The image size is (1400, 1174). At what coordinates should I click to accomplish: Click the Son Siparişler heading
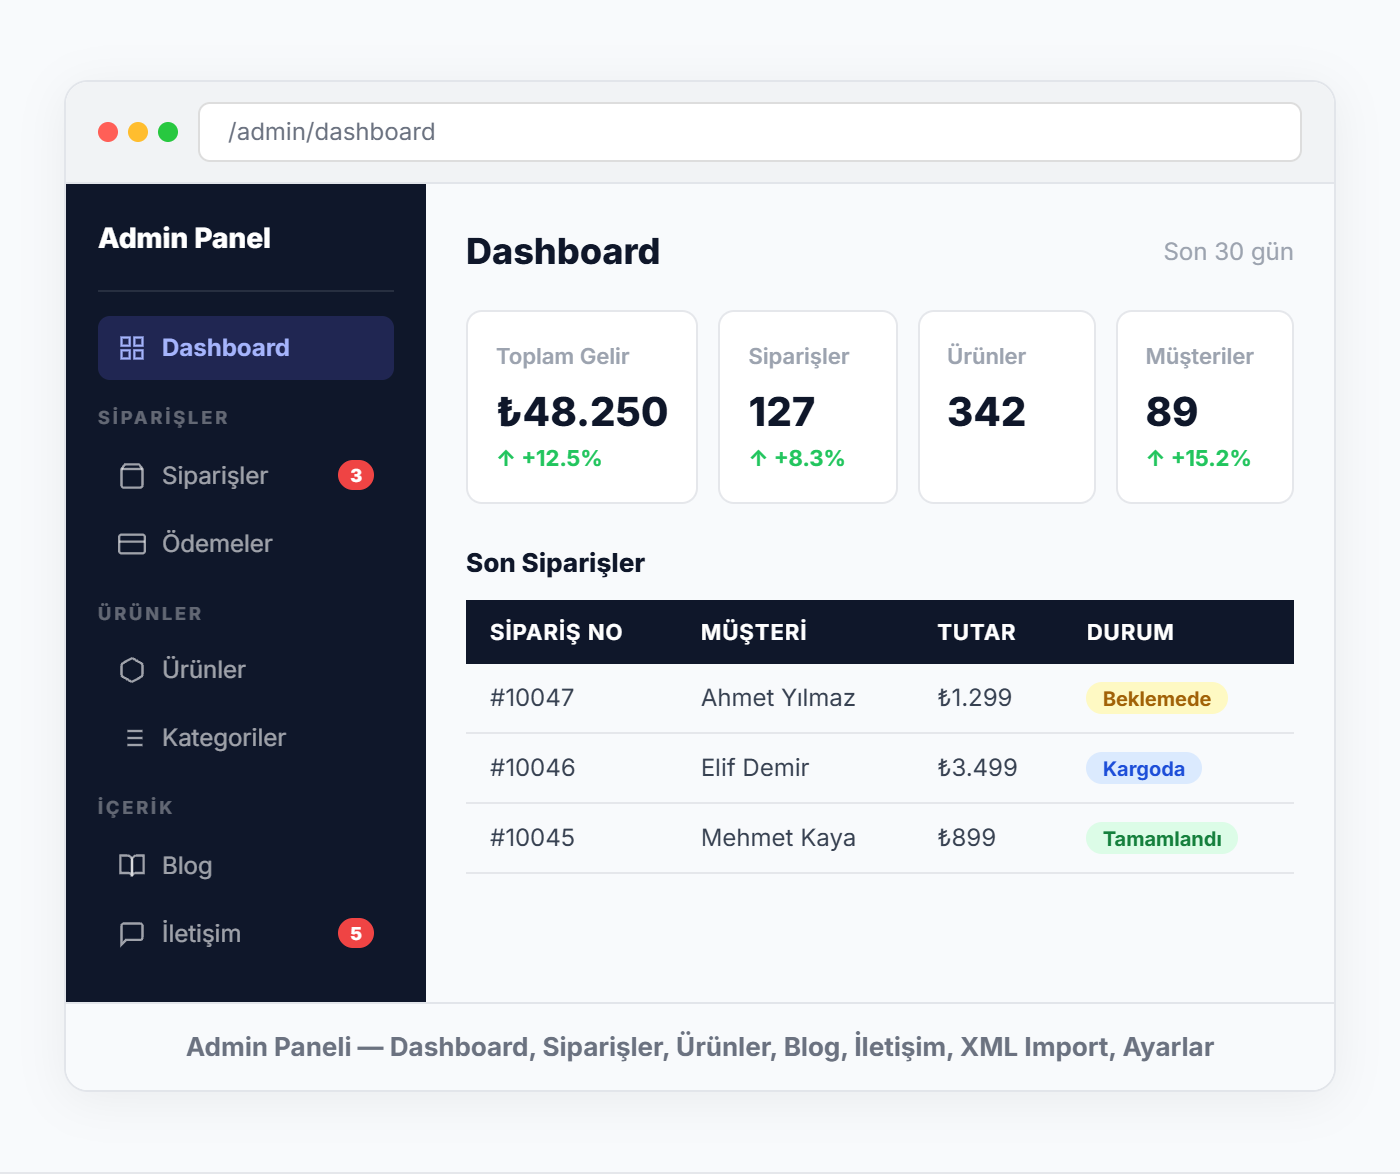(555, 564)
